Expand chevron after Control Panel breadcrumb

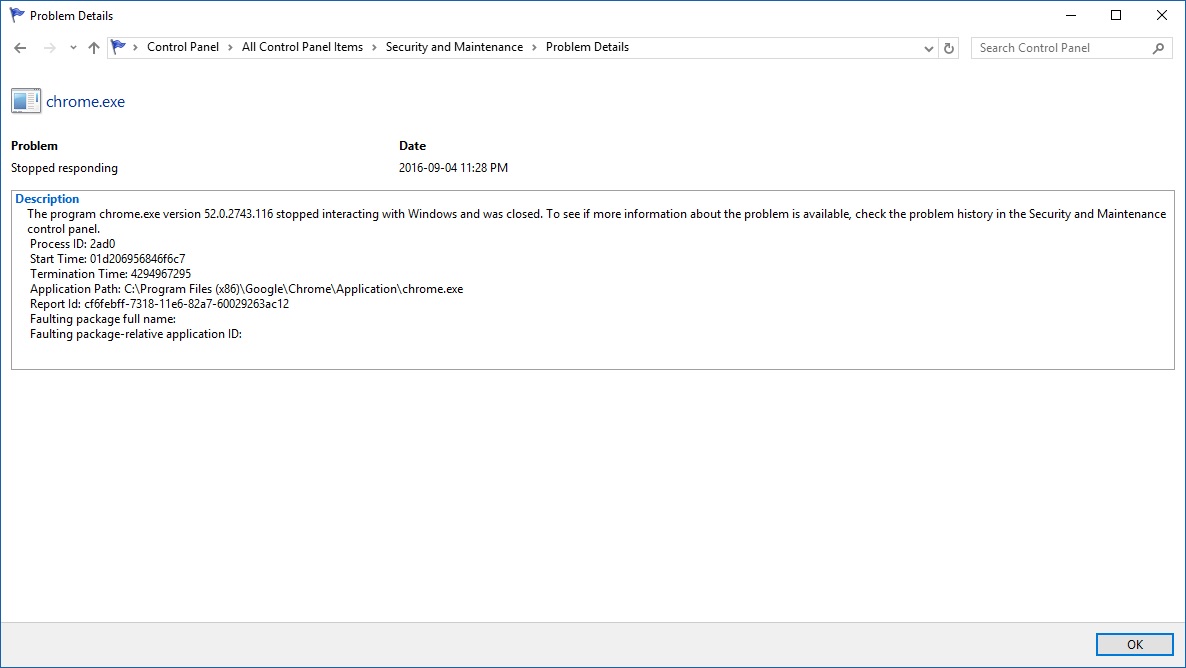click(230, 47)
